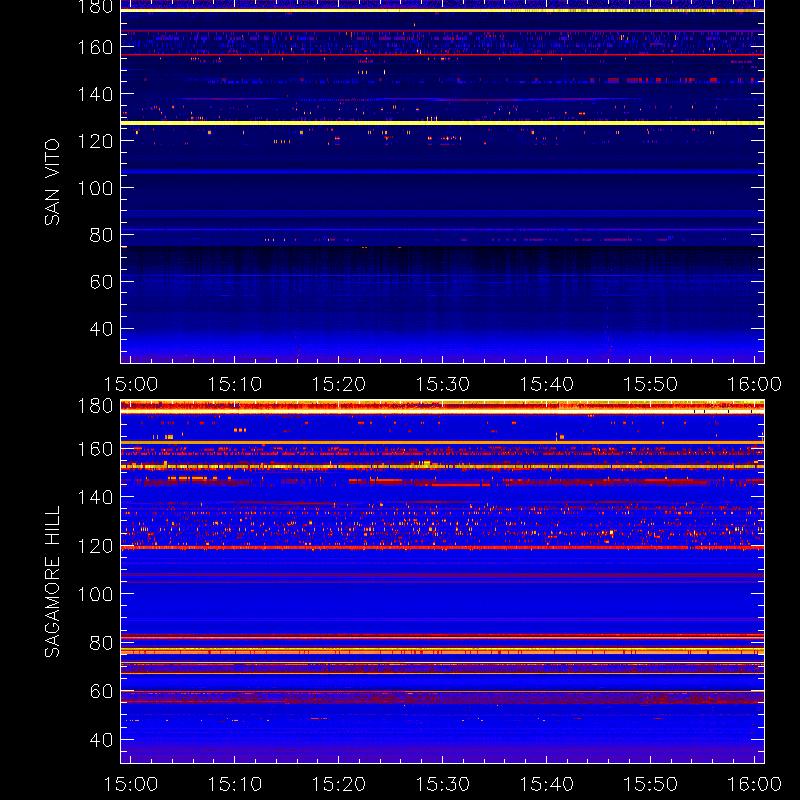Click 15:20 under the San Vito plot
800x800 pixels.
click(339, 384)
